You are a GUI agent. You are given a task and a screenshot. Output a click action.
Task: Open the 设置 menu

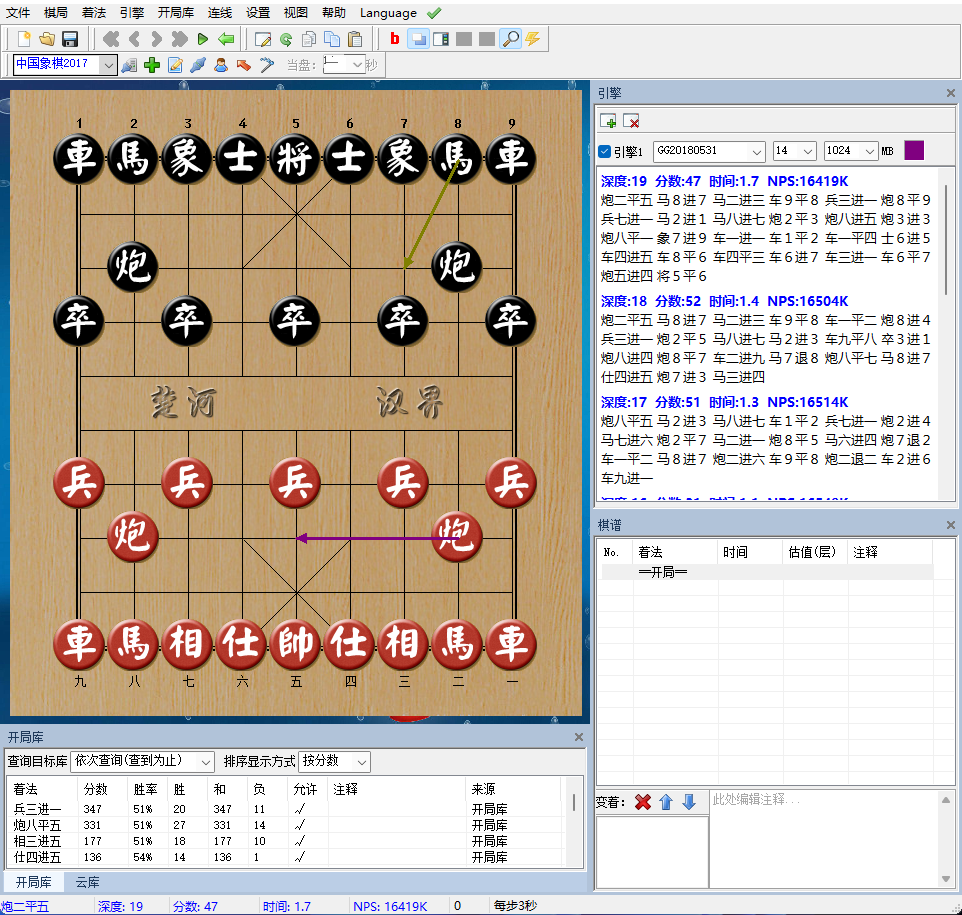[258, 13]
